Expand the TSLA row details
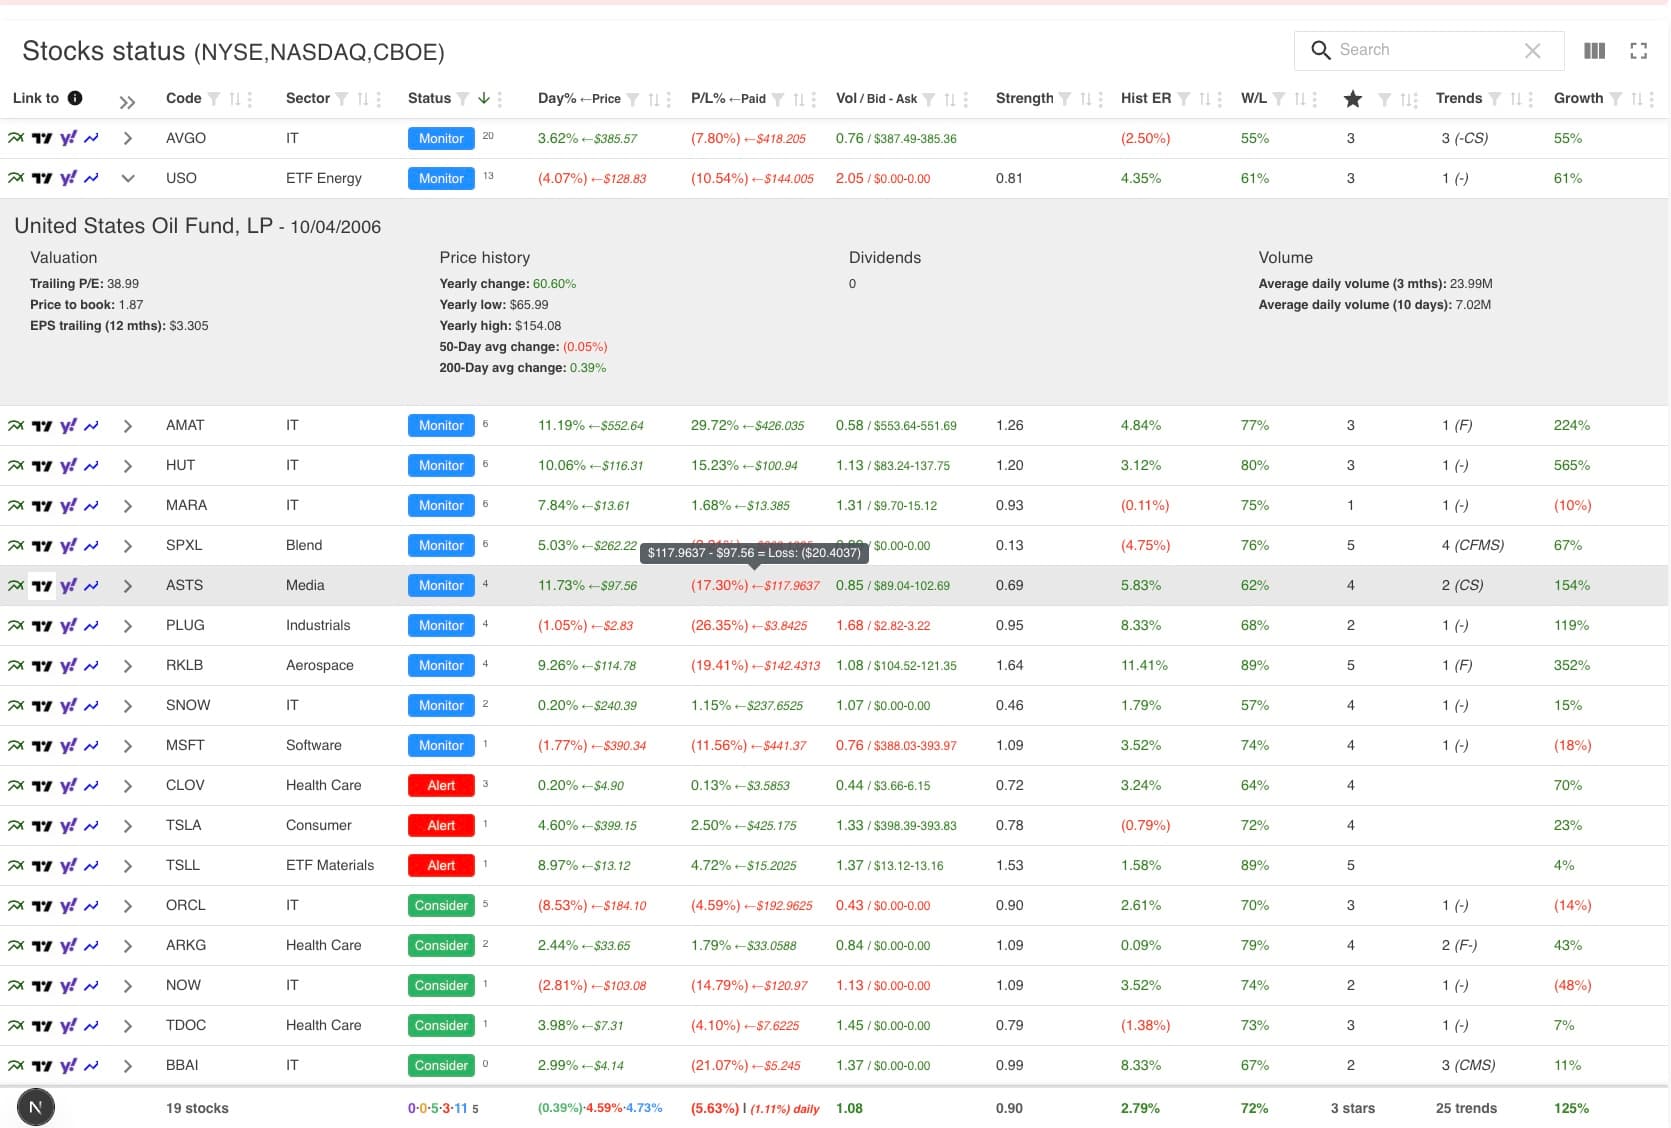This screenshot has width=1671, height=1128. [128, 826]
